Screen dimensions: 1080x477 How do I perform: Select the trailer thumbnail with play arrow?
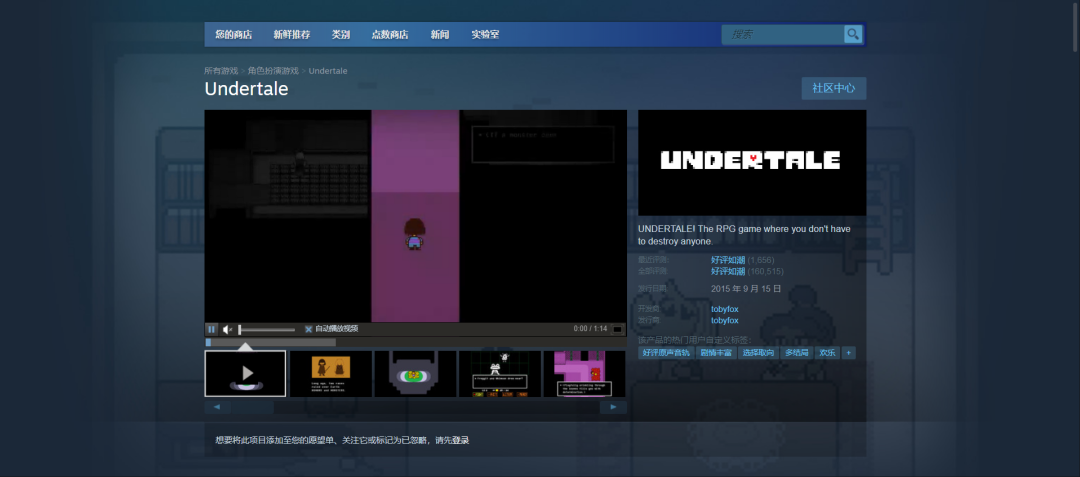pyautogui.click(x=245, y=374)
